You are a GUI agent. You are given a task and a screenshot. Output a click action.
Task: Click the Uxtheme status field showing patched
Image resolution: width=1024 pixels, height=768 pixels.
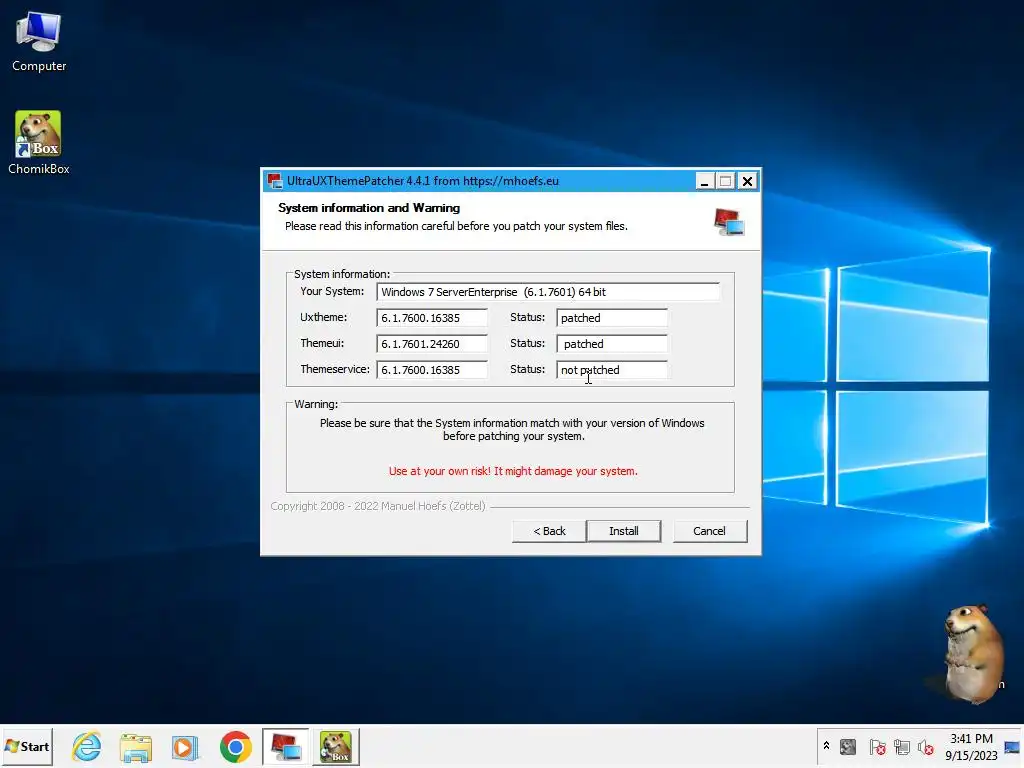(612, 318)
